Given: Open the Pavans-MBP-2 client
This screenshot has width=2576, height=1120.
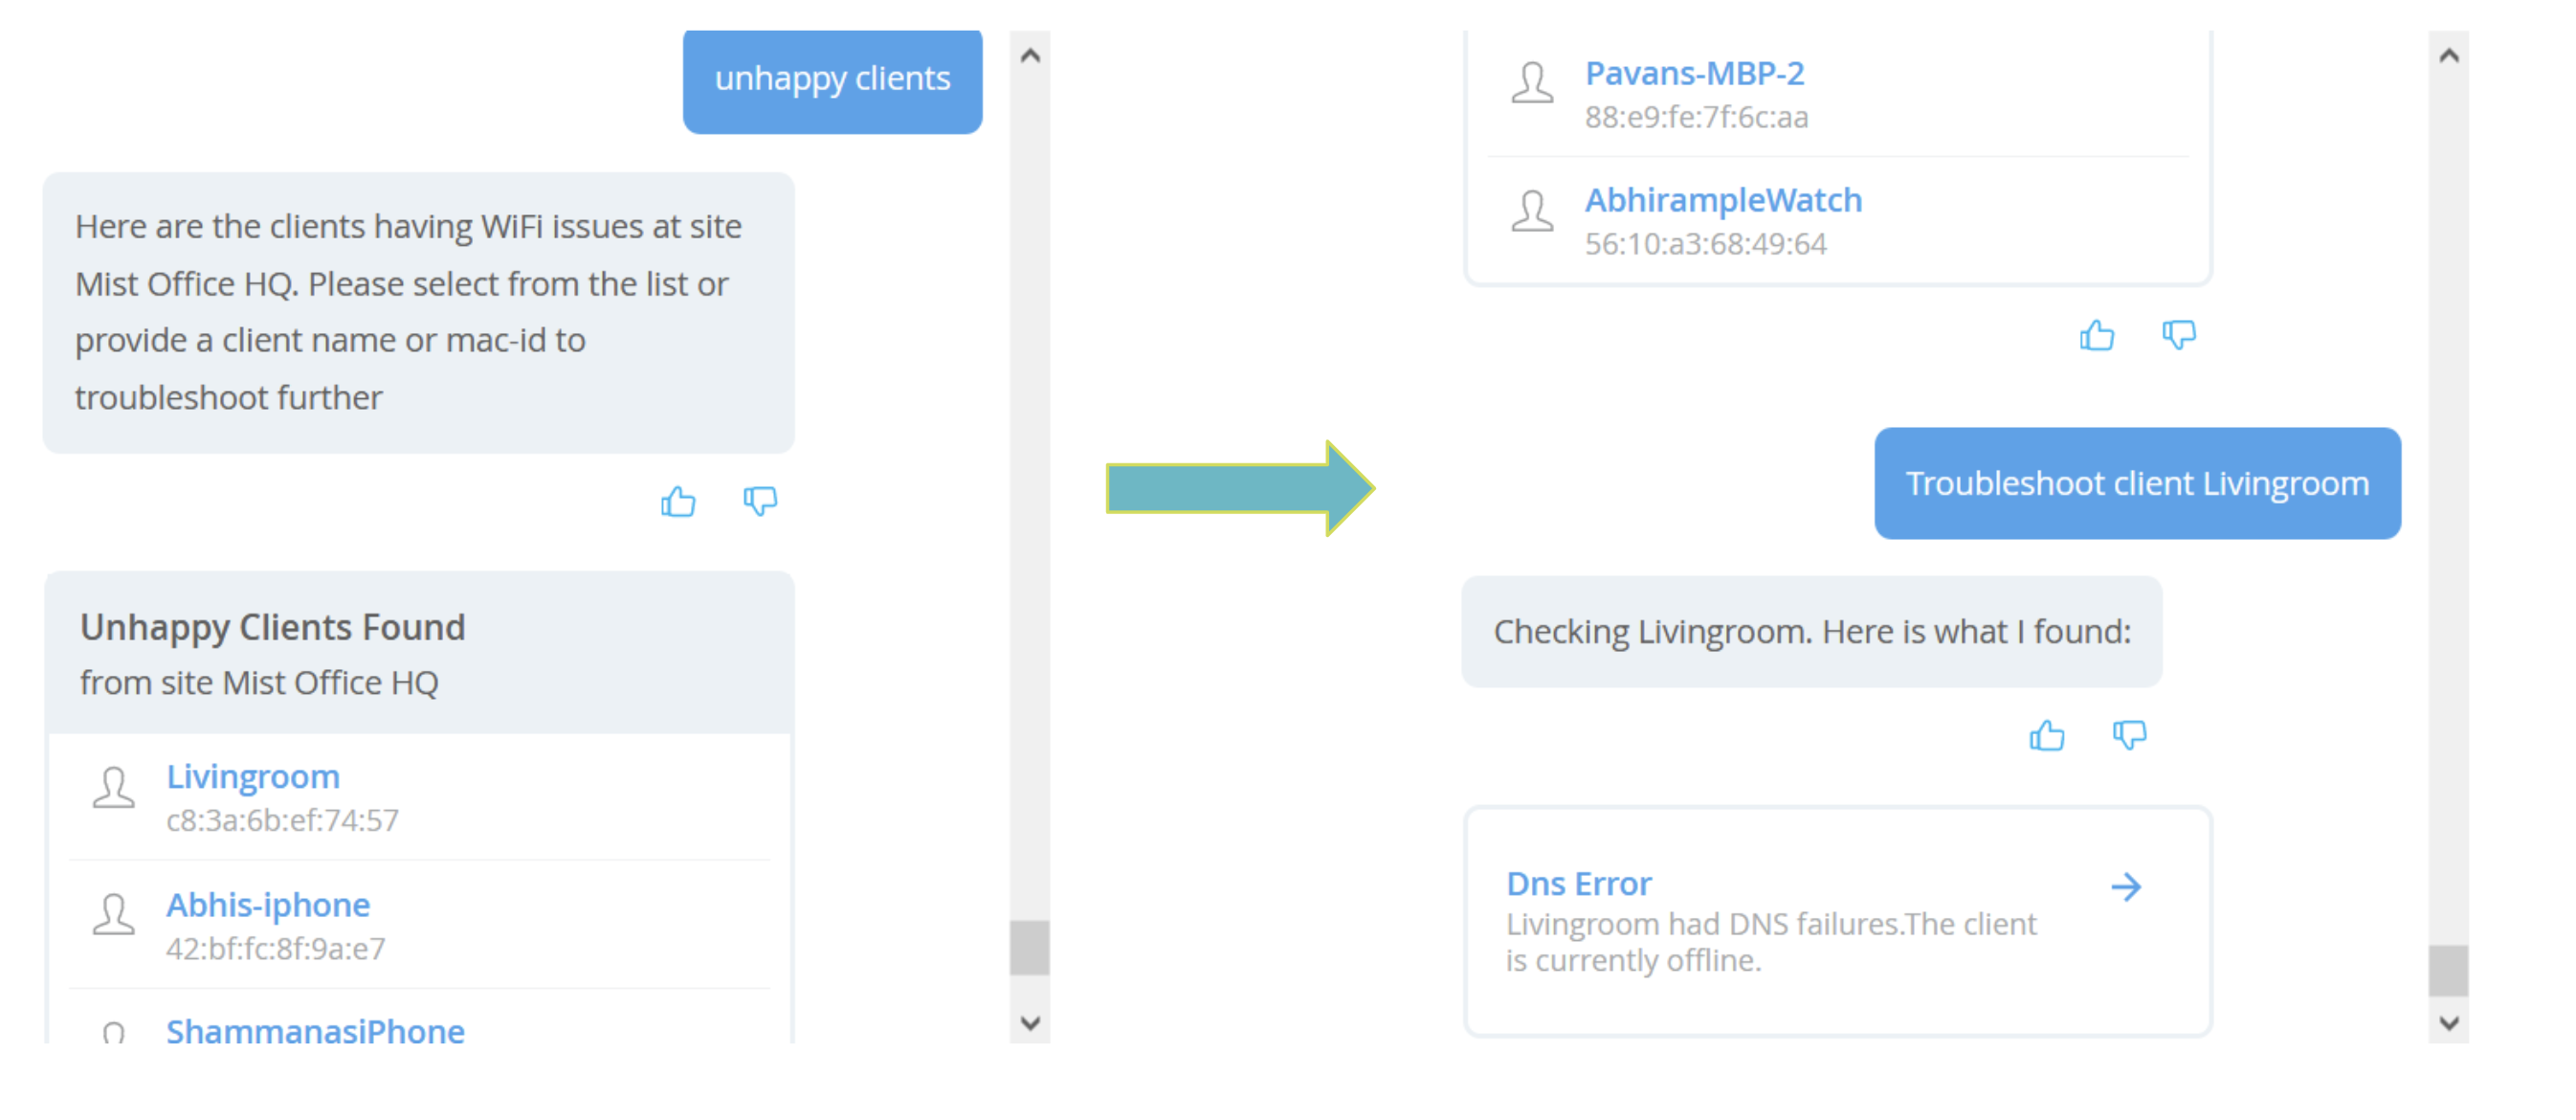Looking at the screenshot, I should [x=1694, y=73].
